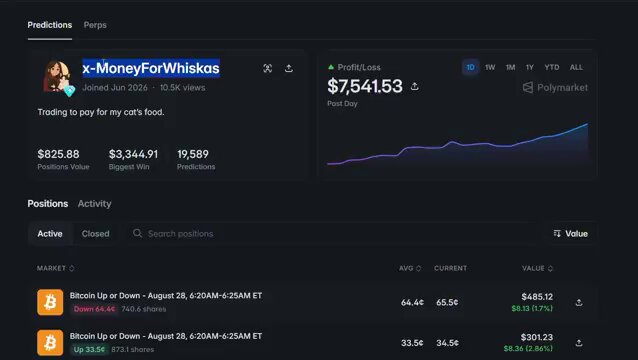638x360 pixels.
Task: Click the $485.12 value cell
Action: pyautogui.click(x=537, y=297)
